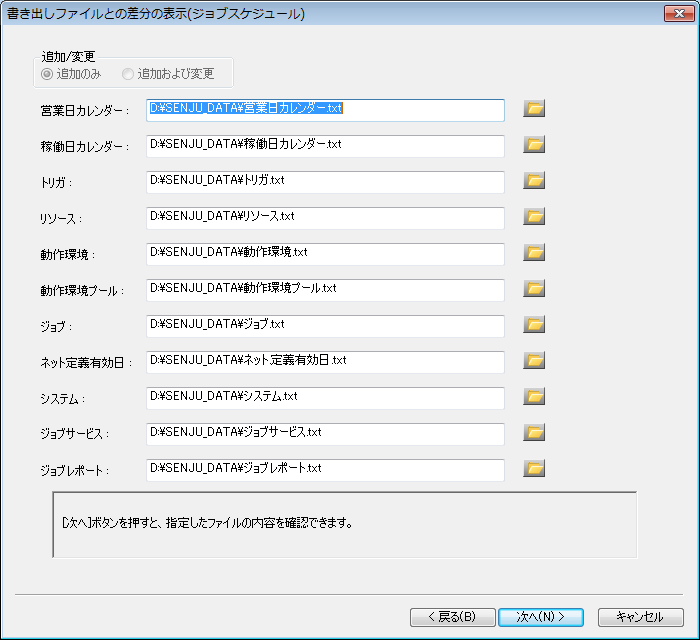Click the ジョブ : label
This screenshot has height=640, width=700.
56,327
